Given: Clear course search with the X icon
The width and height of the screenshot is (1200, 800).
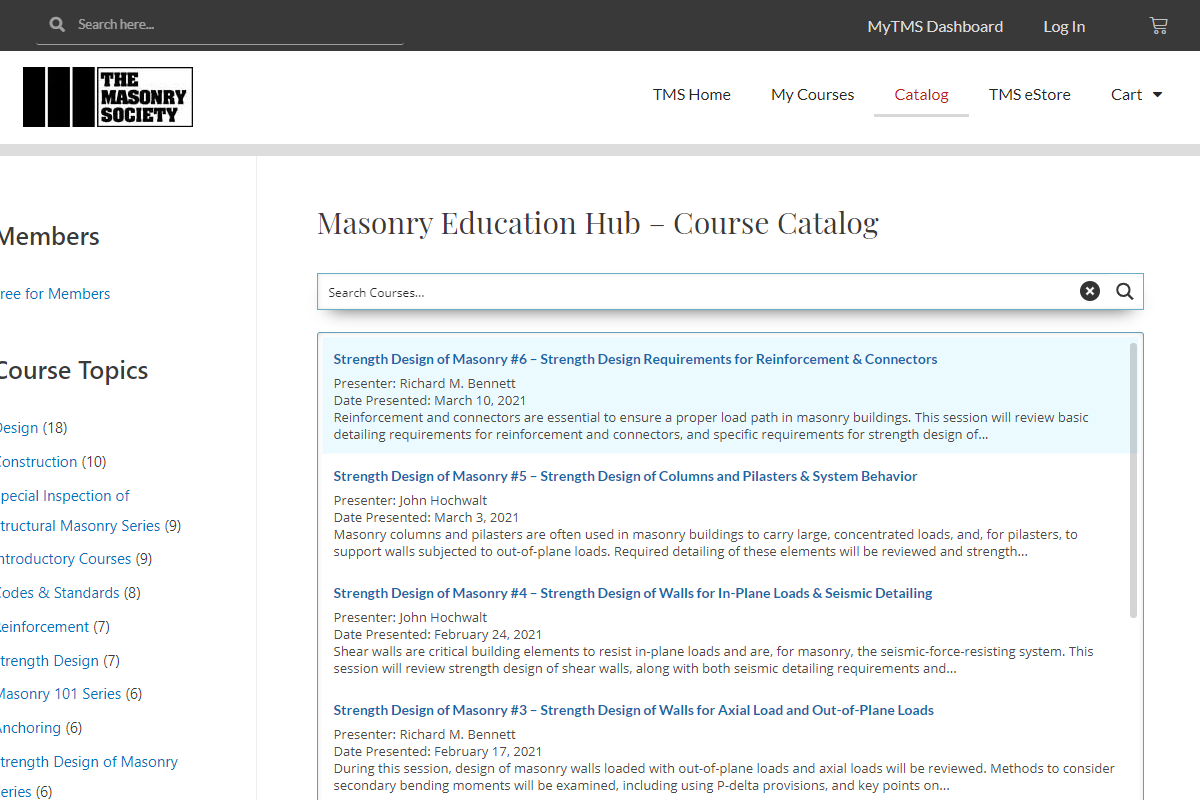Looking at the screenshot, I should click(x=1090, y=291).
